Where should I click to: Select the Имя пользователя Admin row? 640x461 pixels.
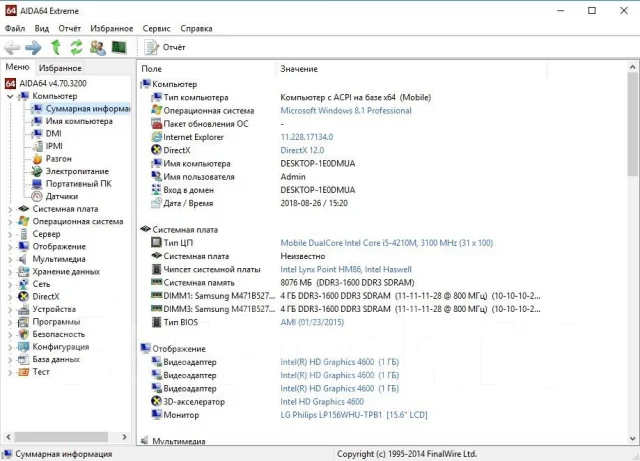347,177
